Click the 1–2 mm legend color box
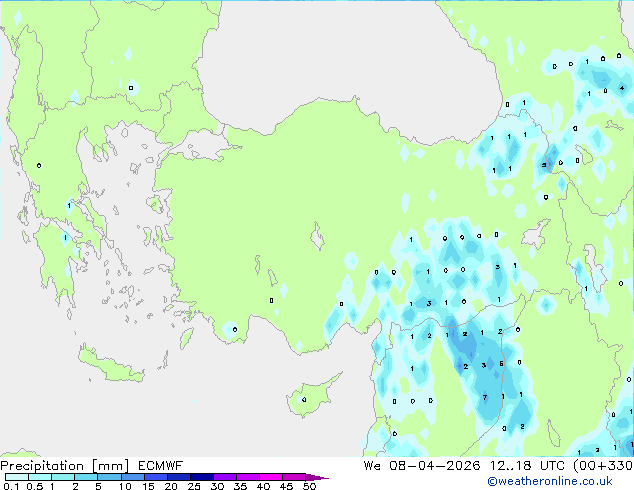The height and width of the screenshot is (490, 634). tap(63, 477)
